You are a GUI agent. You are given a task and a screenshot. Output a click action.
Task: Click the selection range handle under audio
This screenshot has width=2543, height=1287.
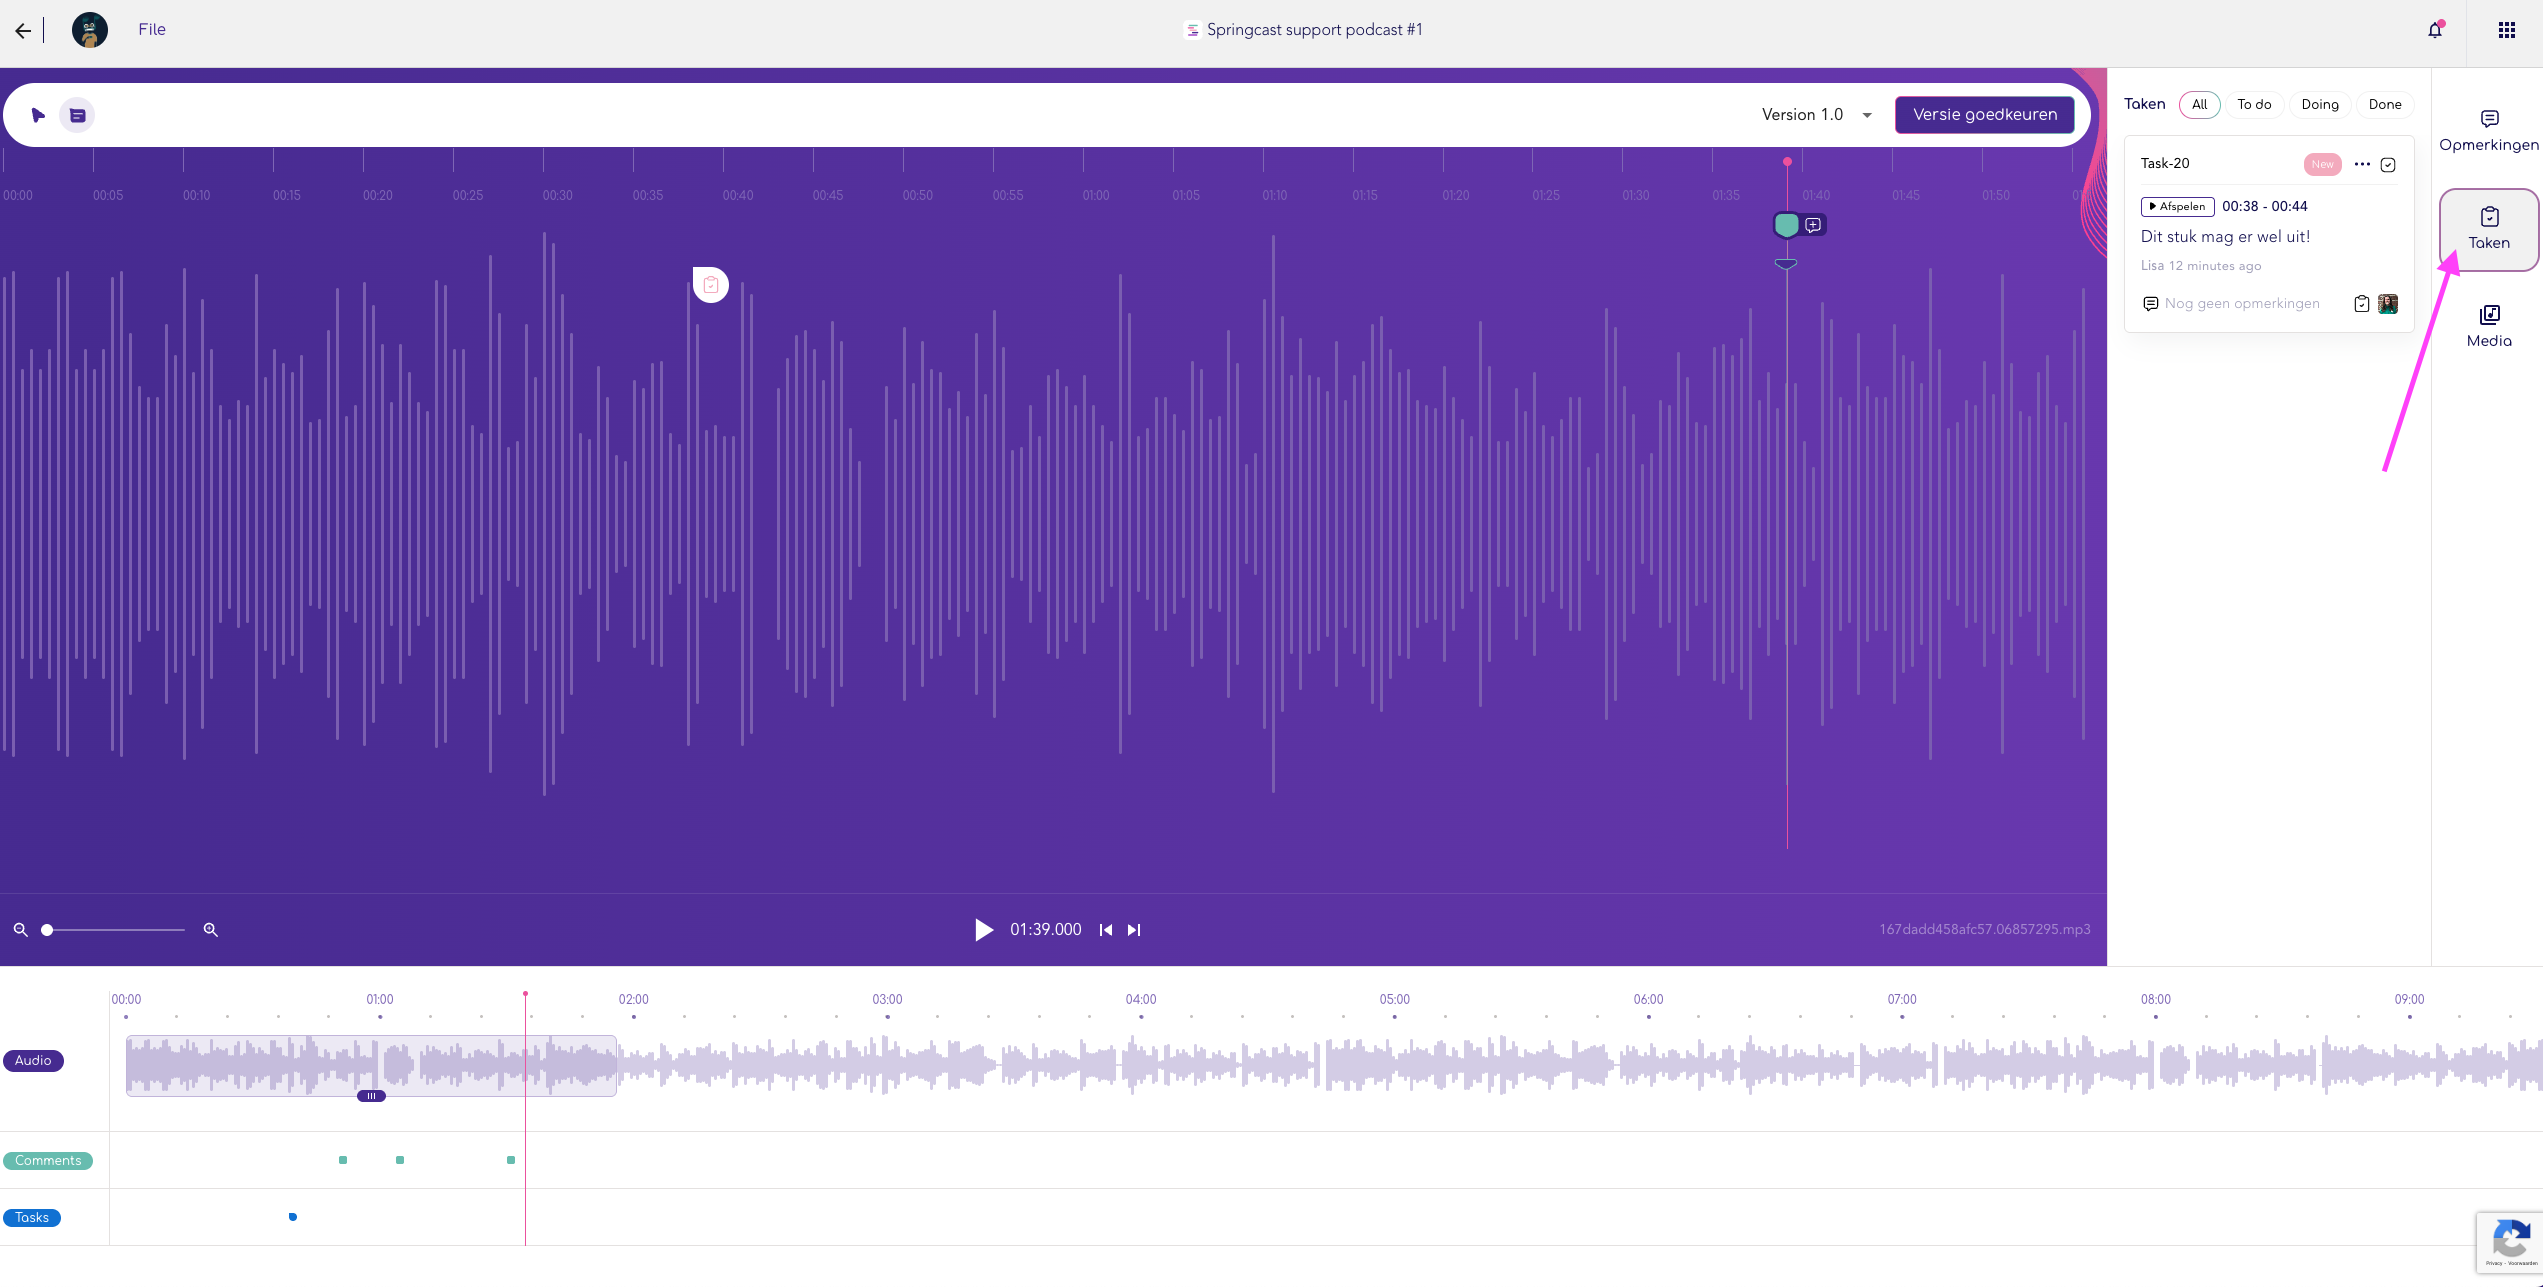click(371, 1096)
